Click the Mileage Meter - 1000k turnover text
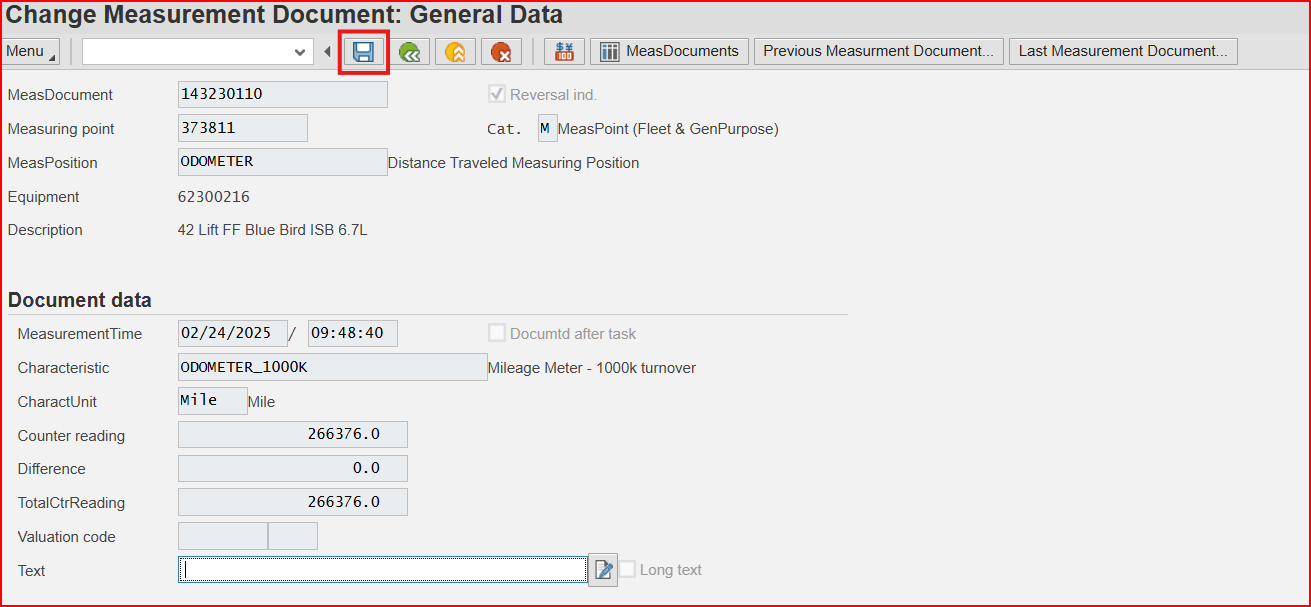Viewport: 1311px width, 607px height. (x=592, y=368)
